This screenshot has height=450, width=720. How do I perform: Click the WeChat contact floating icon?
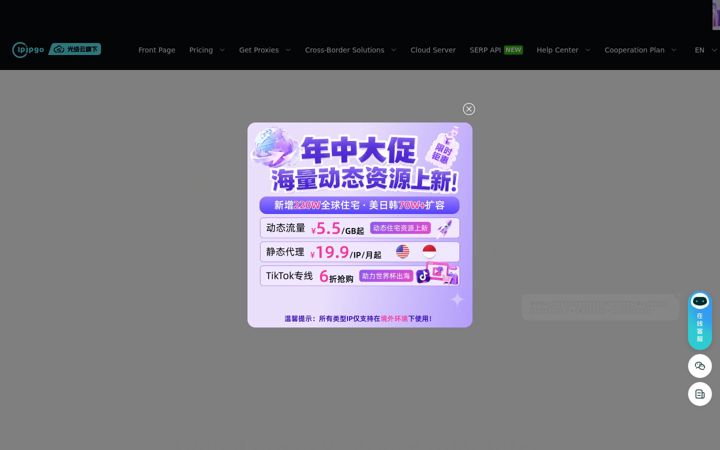(700, 366)
